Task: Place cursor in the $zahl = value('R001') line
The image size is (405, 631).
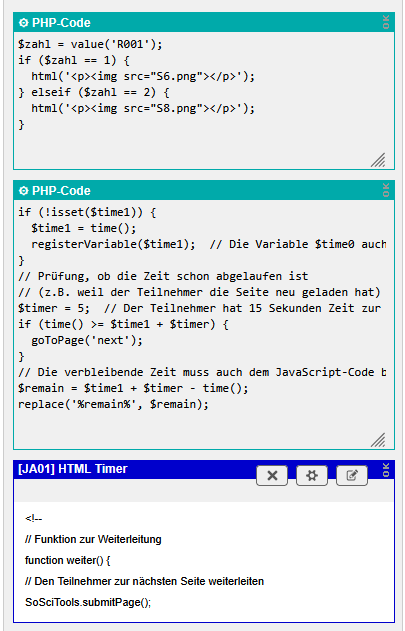Action: 90,44
